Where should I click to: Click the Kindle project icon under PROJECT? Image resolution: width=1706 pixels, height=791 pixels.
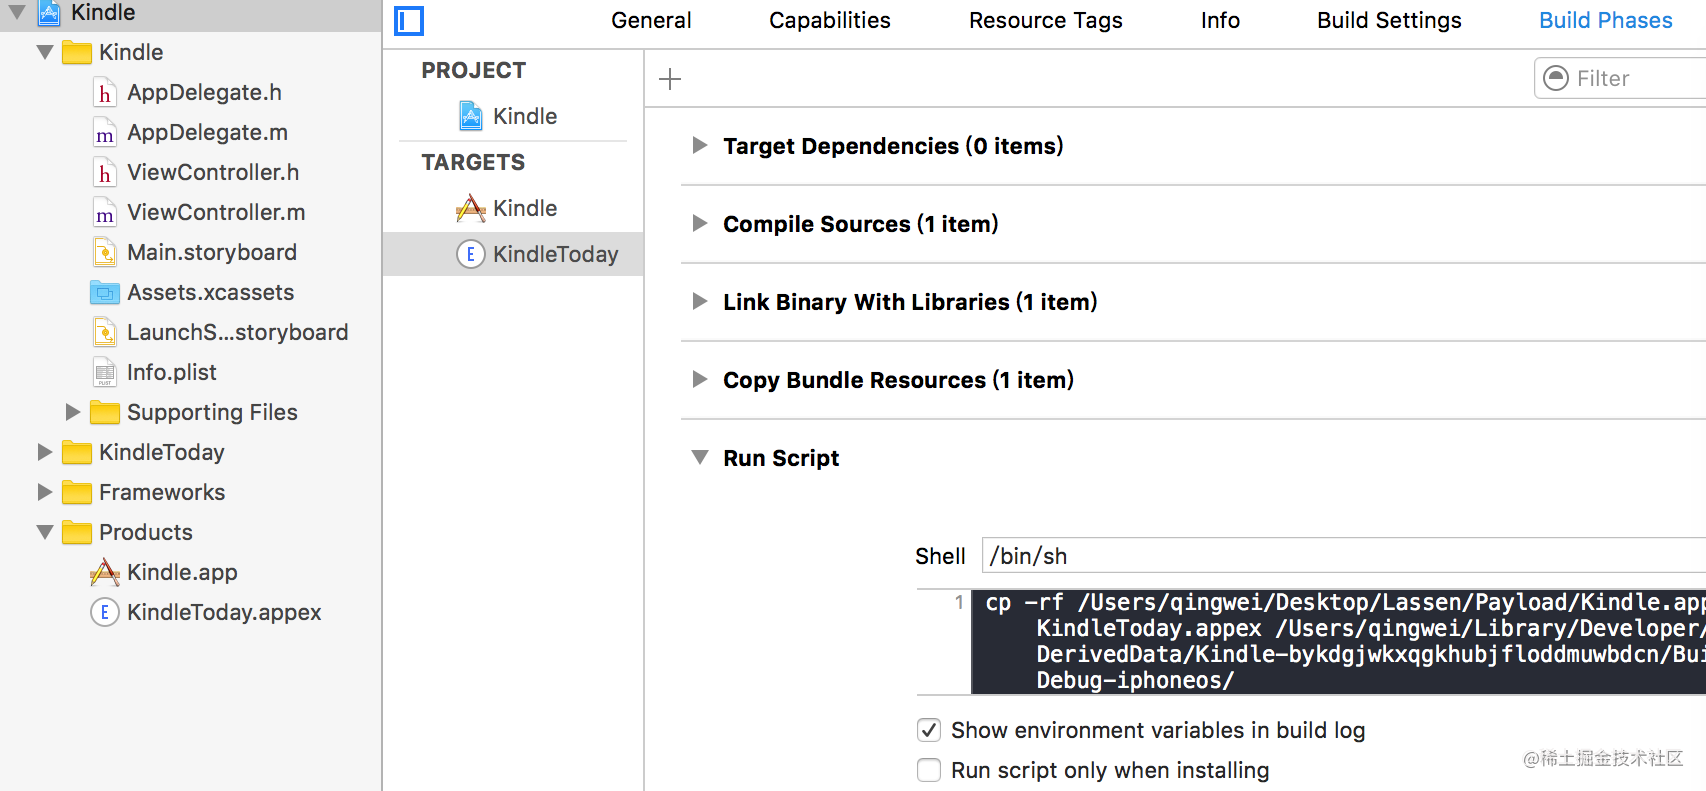(471, 116)
